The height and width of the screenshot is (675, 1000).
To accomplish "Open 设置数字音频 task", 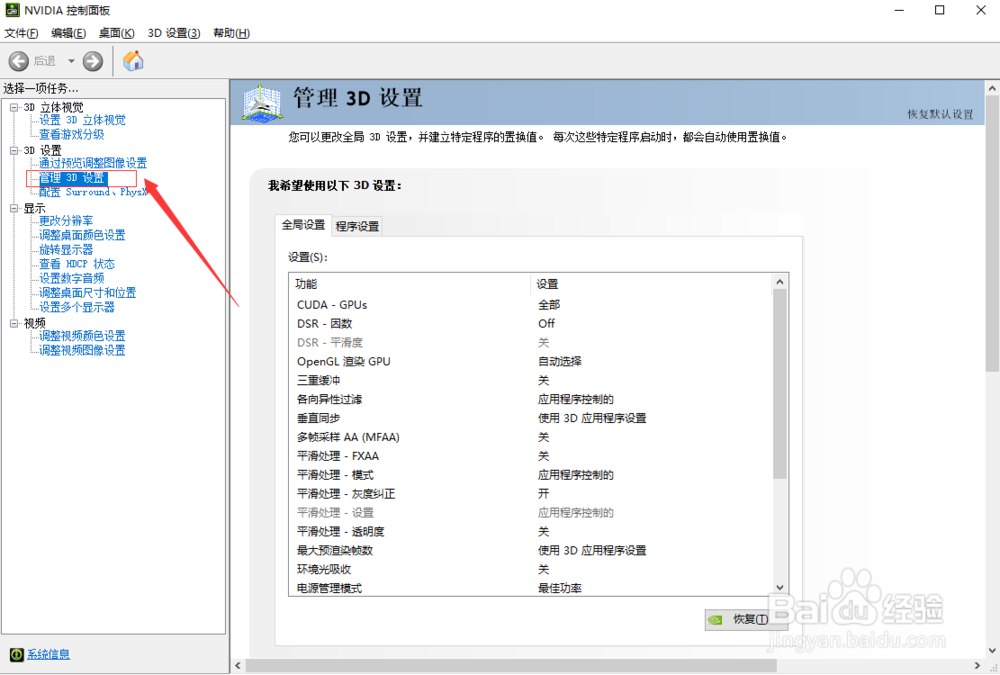I will point(71,278).
